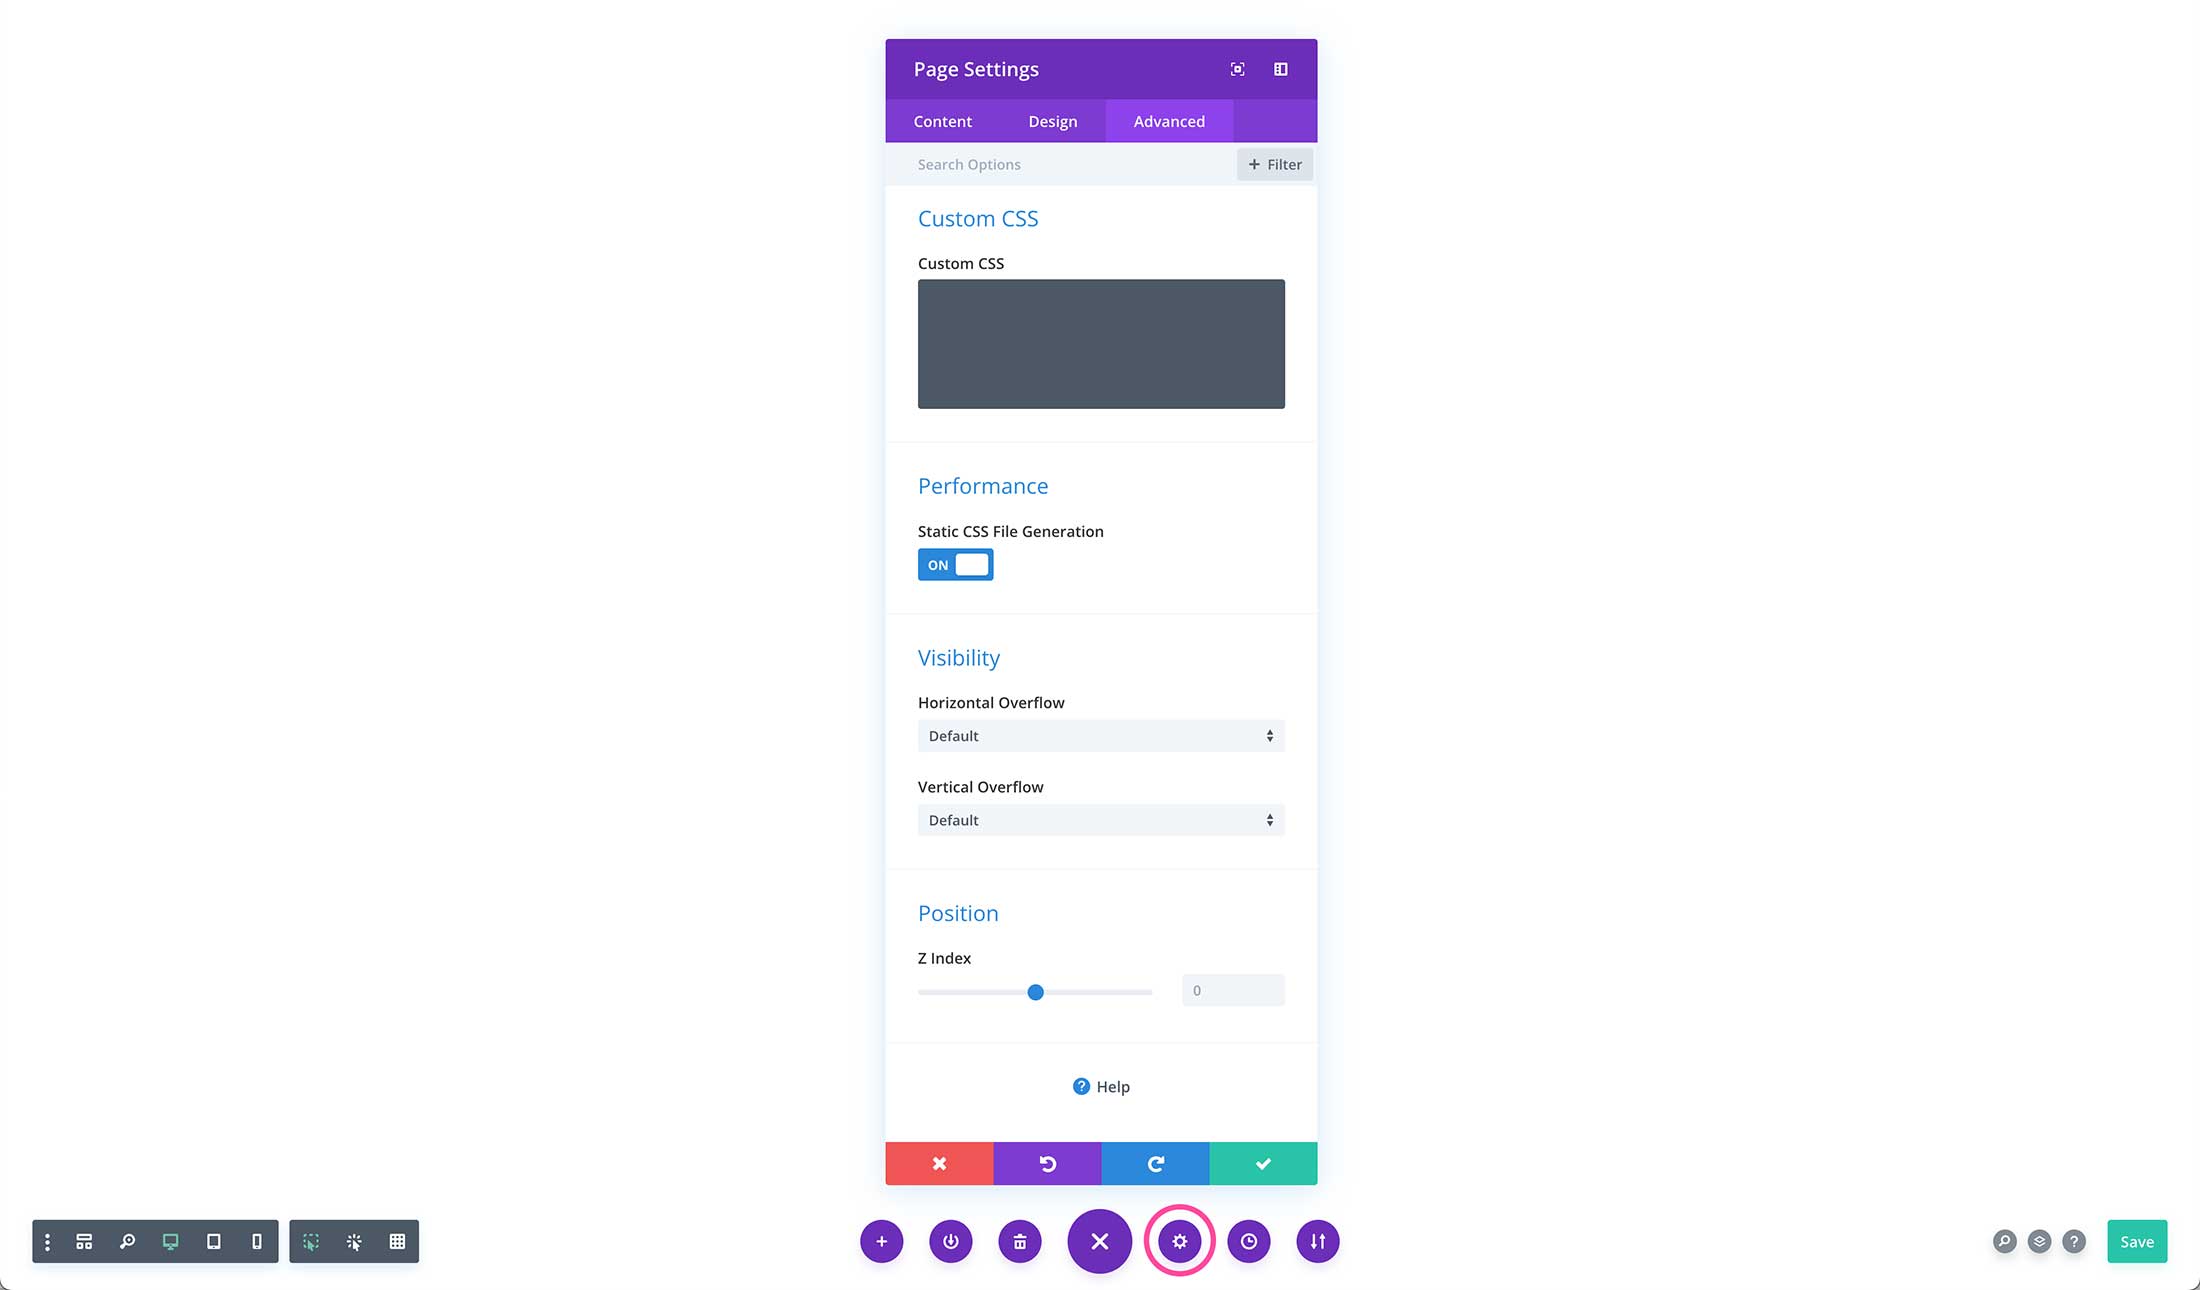The height and width of the screenshot is (1290, 2200).
Task: Click the power/disable module icon
Action: click(x=950, y=1241)
